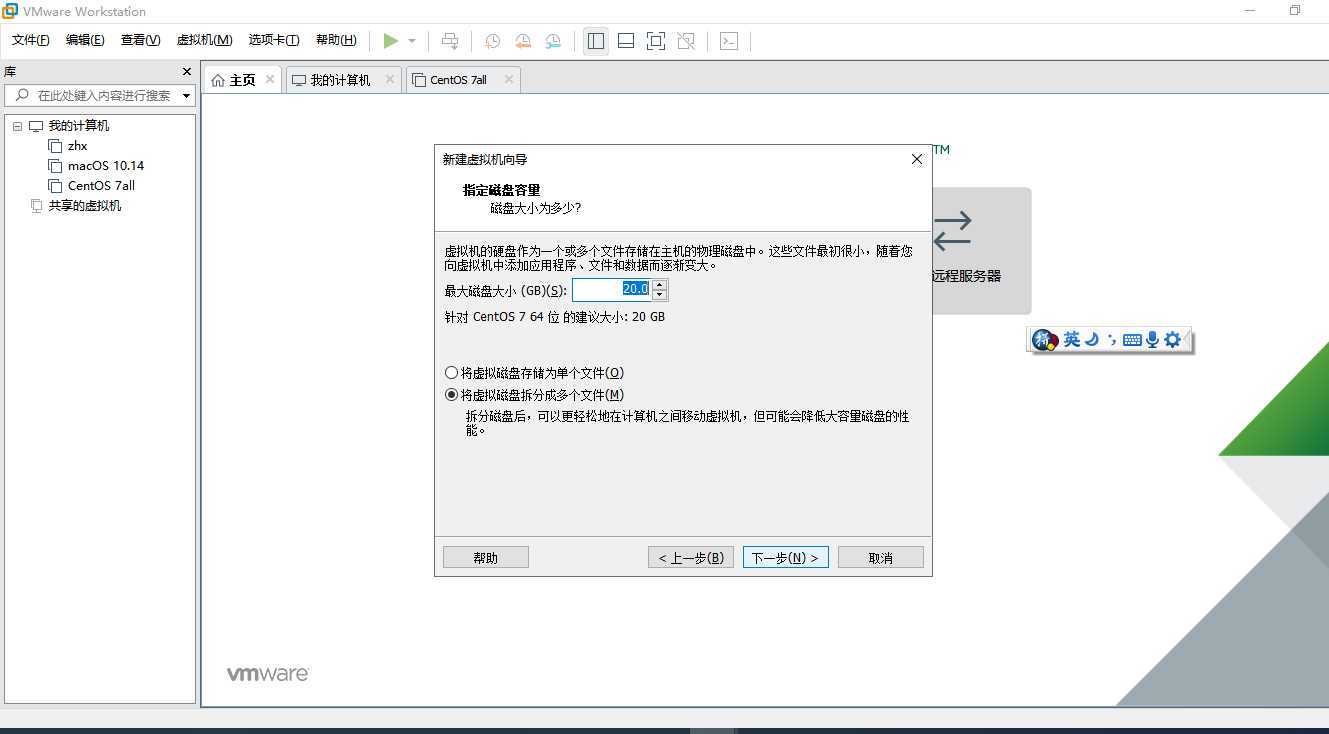Click the restore window button
The height and width of the screenshot is (734, 1329).
[x=1295, y=11]
